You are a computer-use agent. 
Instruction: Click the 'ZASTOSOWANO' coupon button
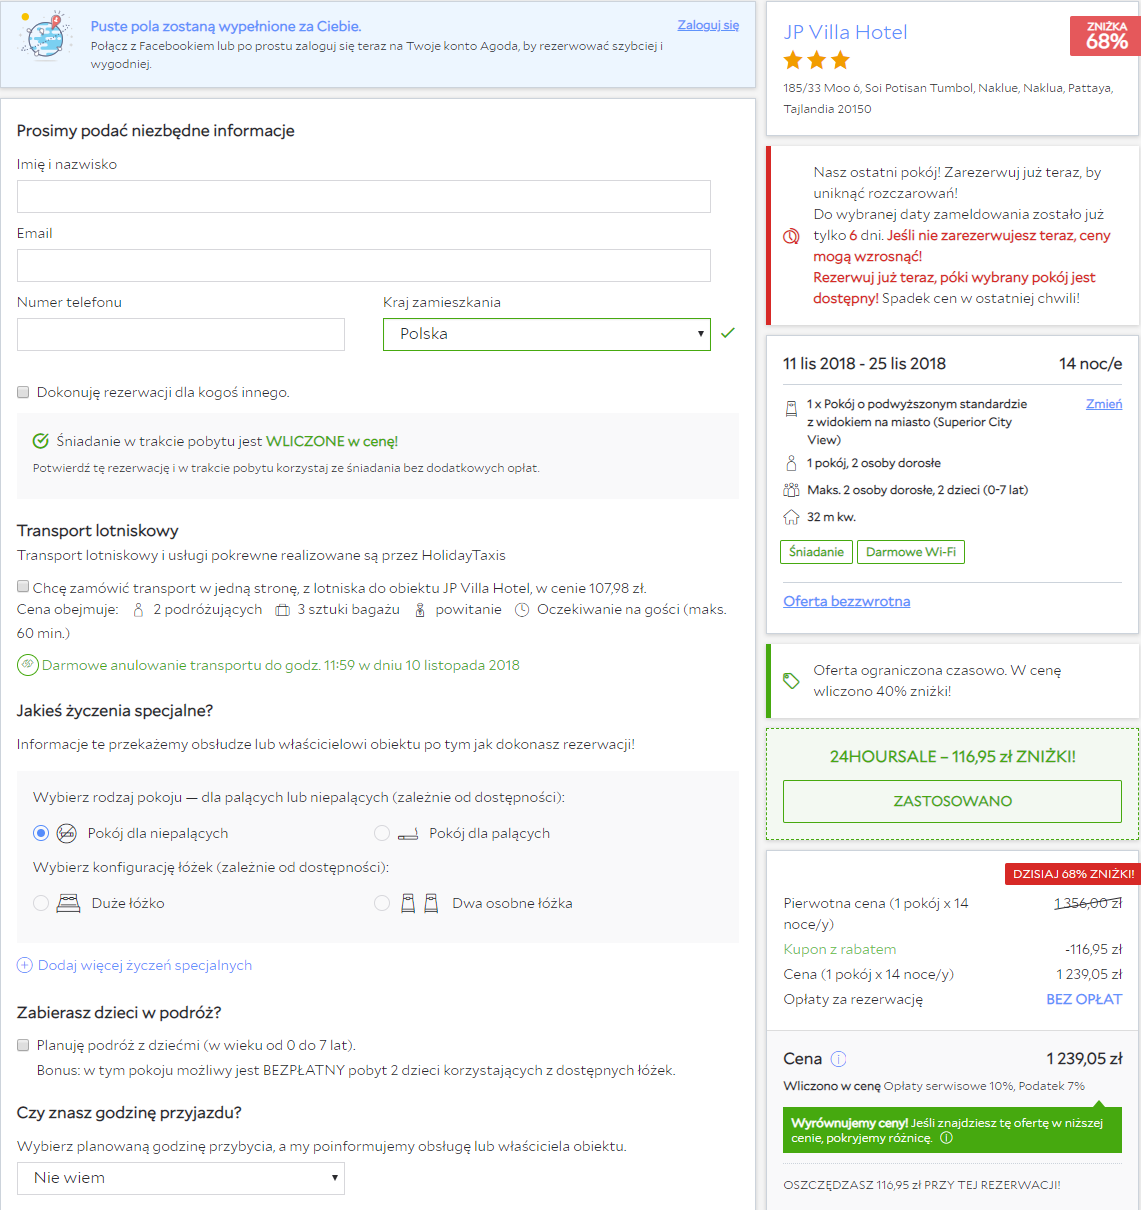pyautogui.click(x=952, y=801)
